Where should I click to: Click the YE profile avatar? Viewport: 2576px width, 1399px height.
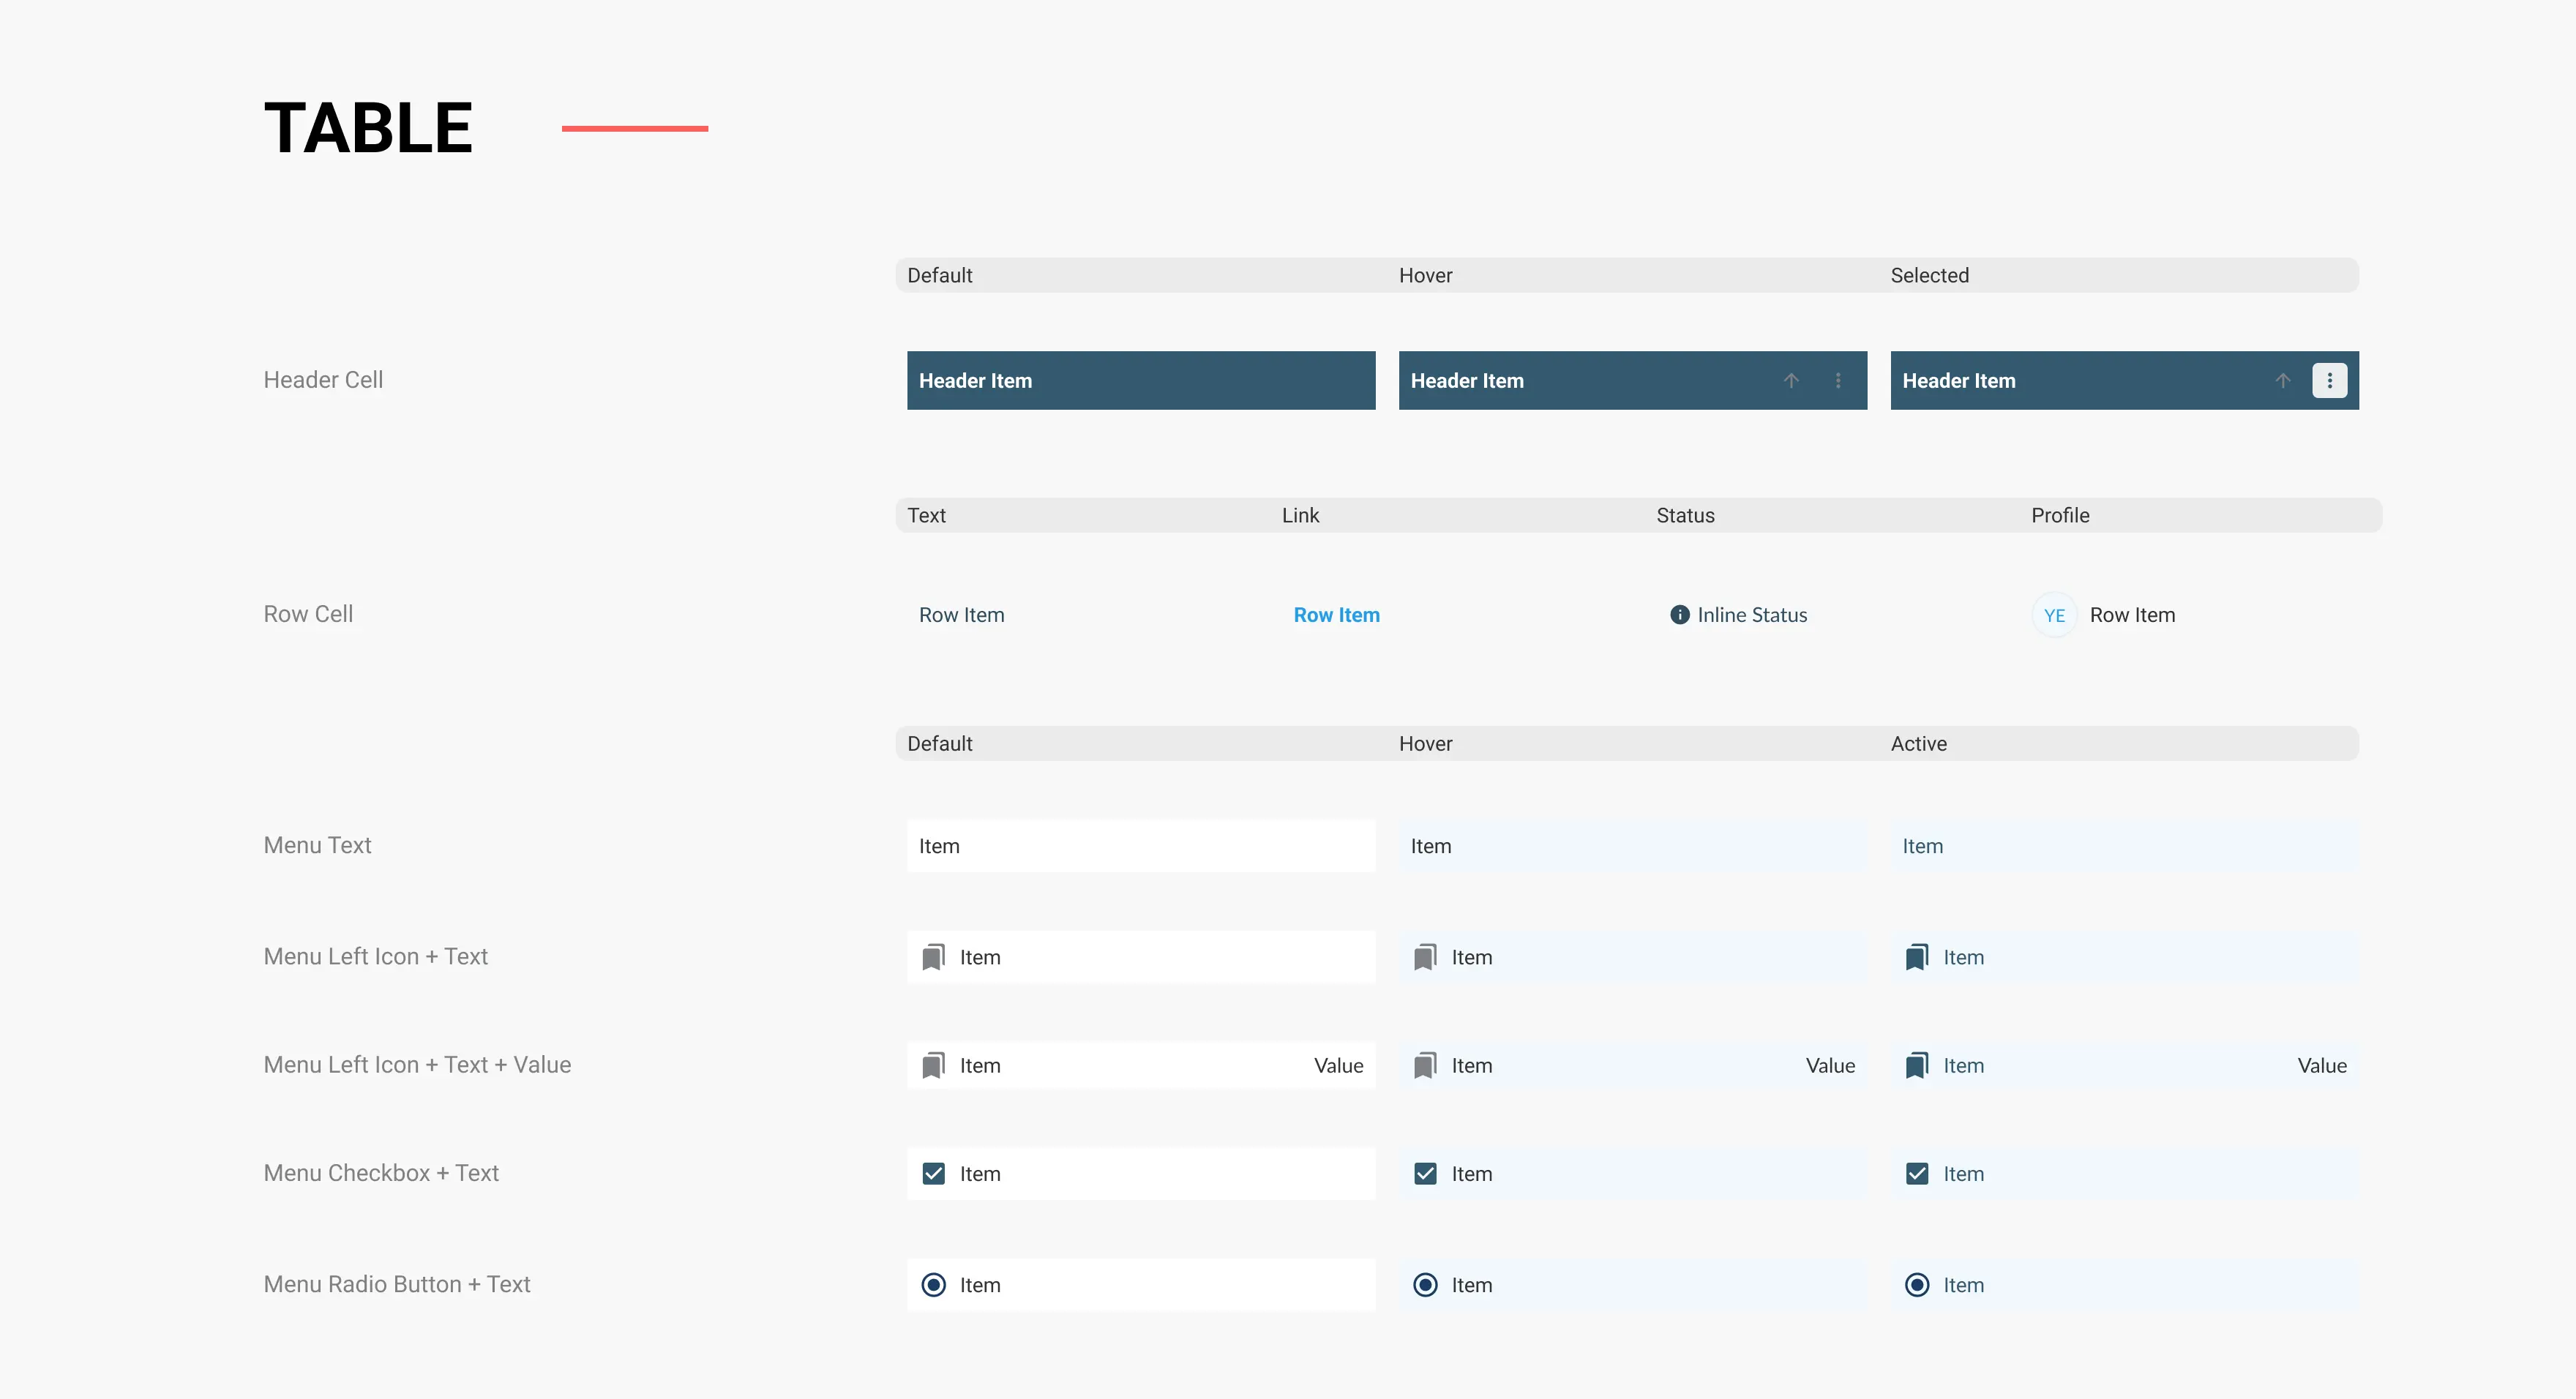2054,615
